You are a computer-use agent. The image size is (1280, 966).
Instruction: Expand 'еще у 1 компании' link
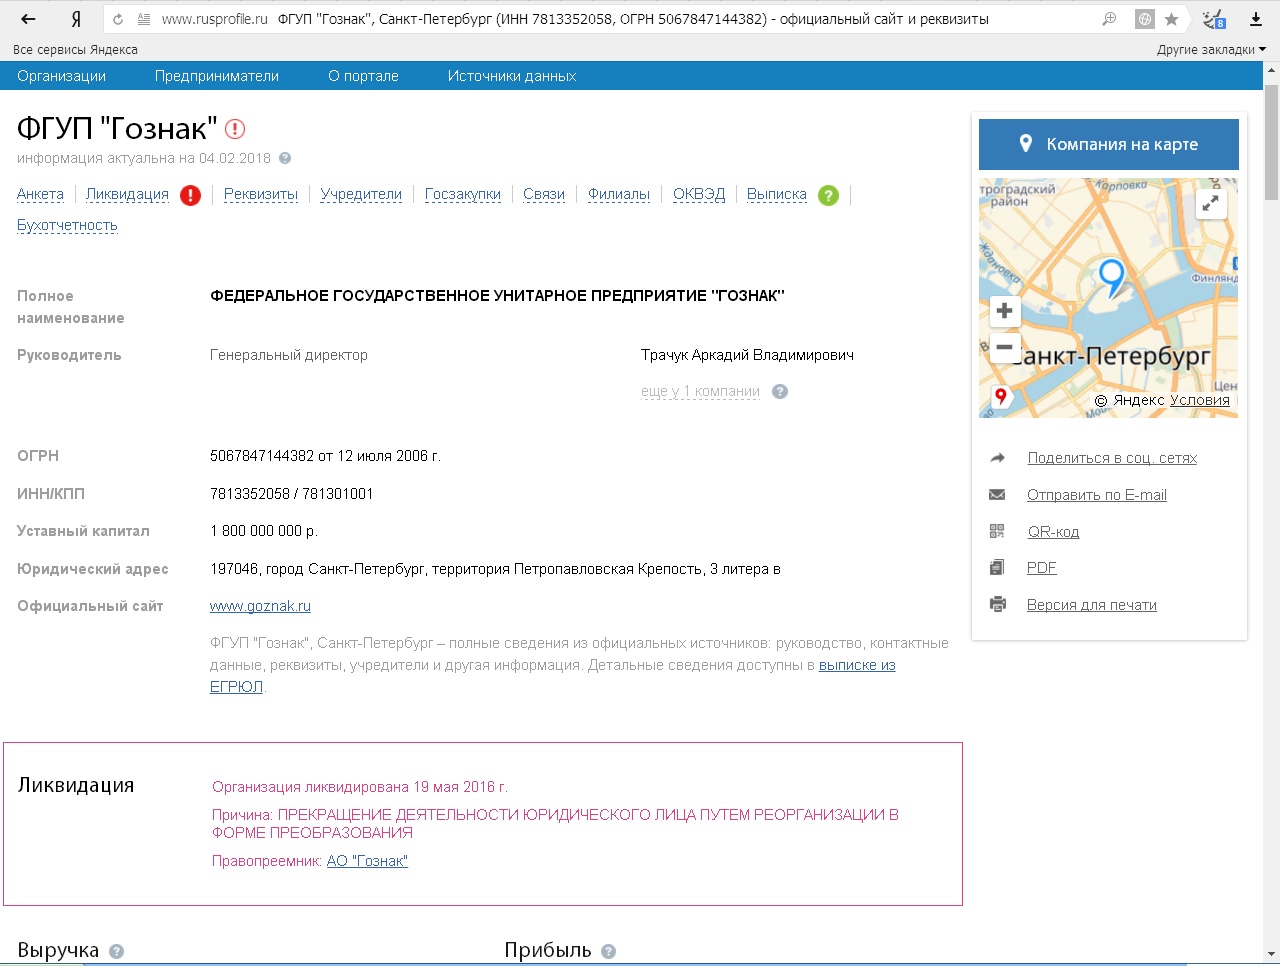pyautogui.click(x=700, y=392)
